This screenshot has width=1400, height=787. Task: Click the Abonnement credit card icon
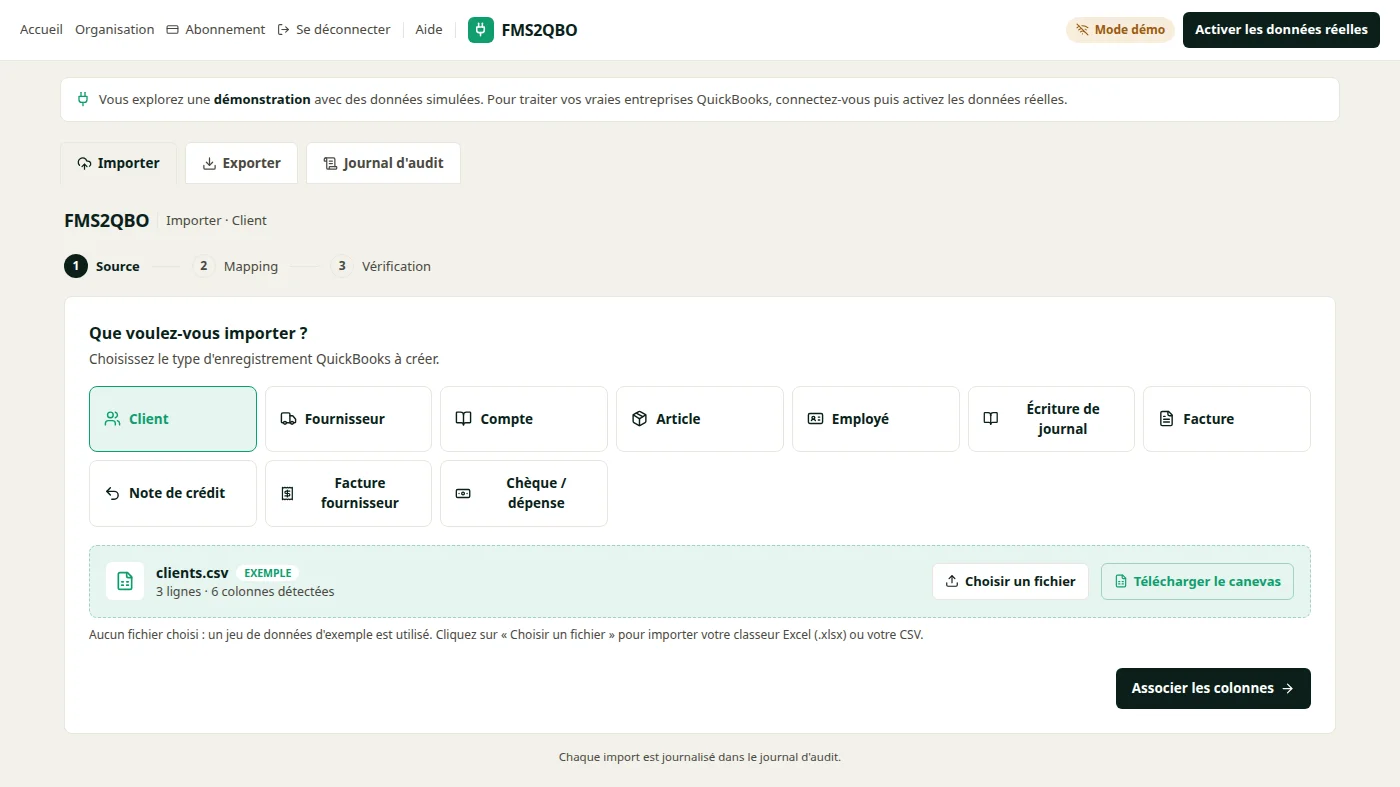tap(173, 30)
